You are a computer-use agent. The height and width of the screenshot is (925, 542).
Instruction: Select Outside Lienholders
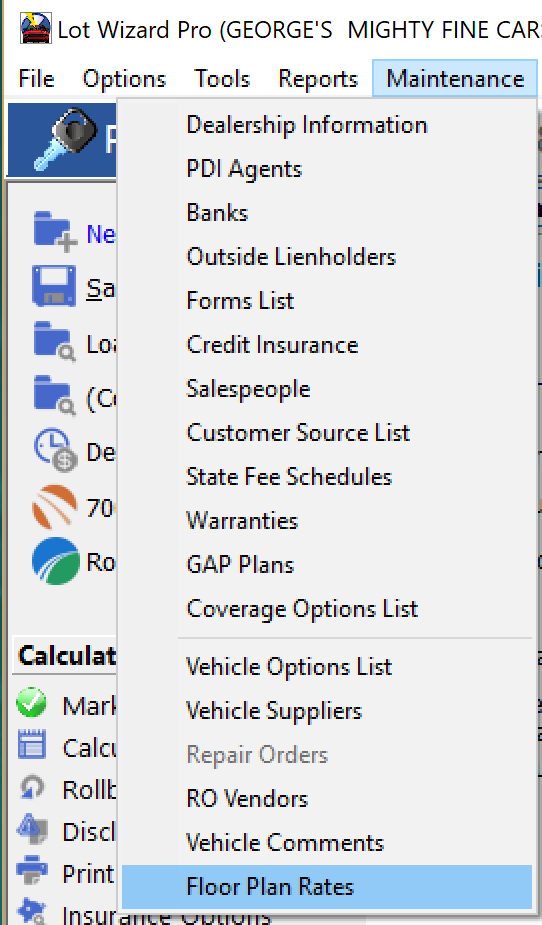pos(327,257)
